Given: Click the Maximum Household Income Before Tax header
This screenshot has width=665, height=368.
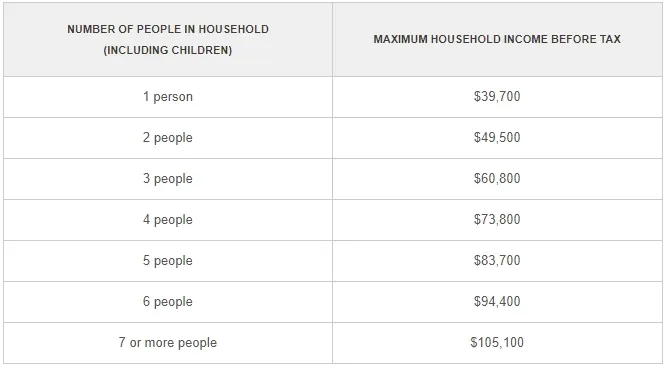Looking at the screenshot, I should [497, 39].
